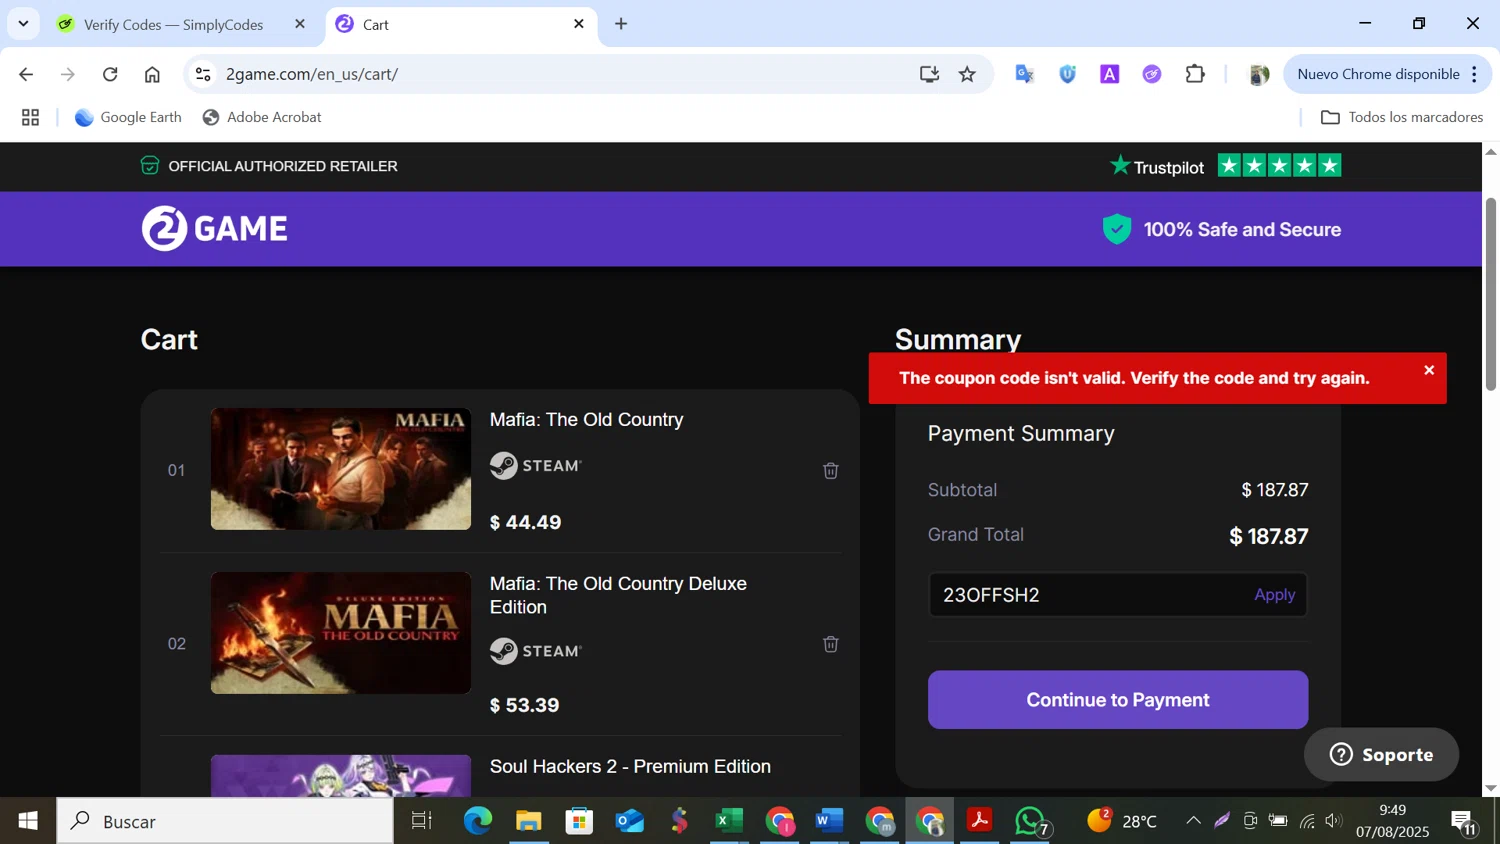Open Todos los marcadores folder
The image size is (1500, 844).
click(x=1402, y=117)
